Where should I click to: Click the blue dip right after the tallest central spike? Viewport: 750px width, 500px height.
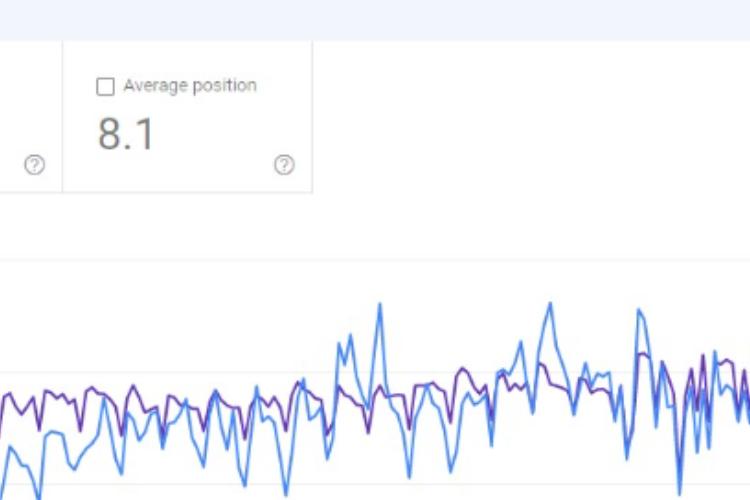click(x=409, y=475)
